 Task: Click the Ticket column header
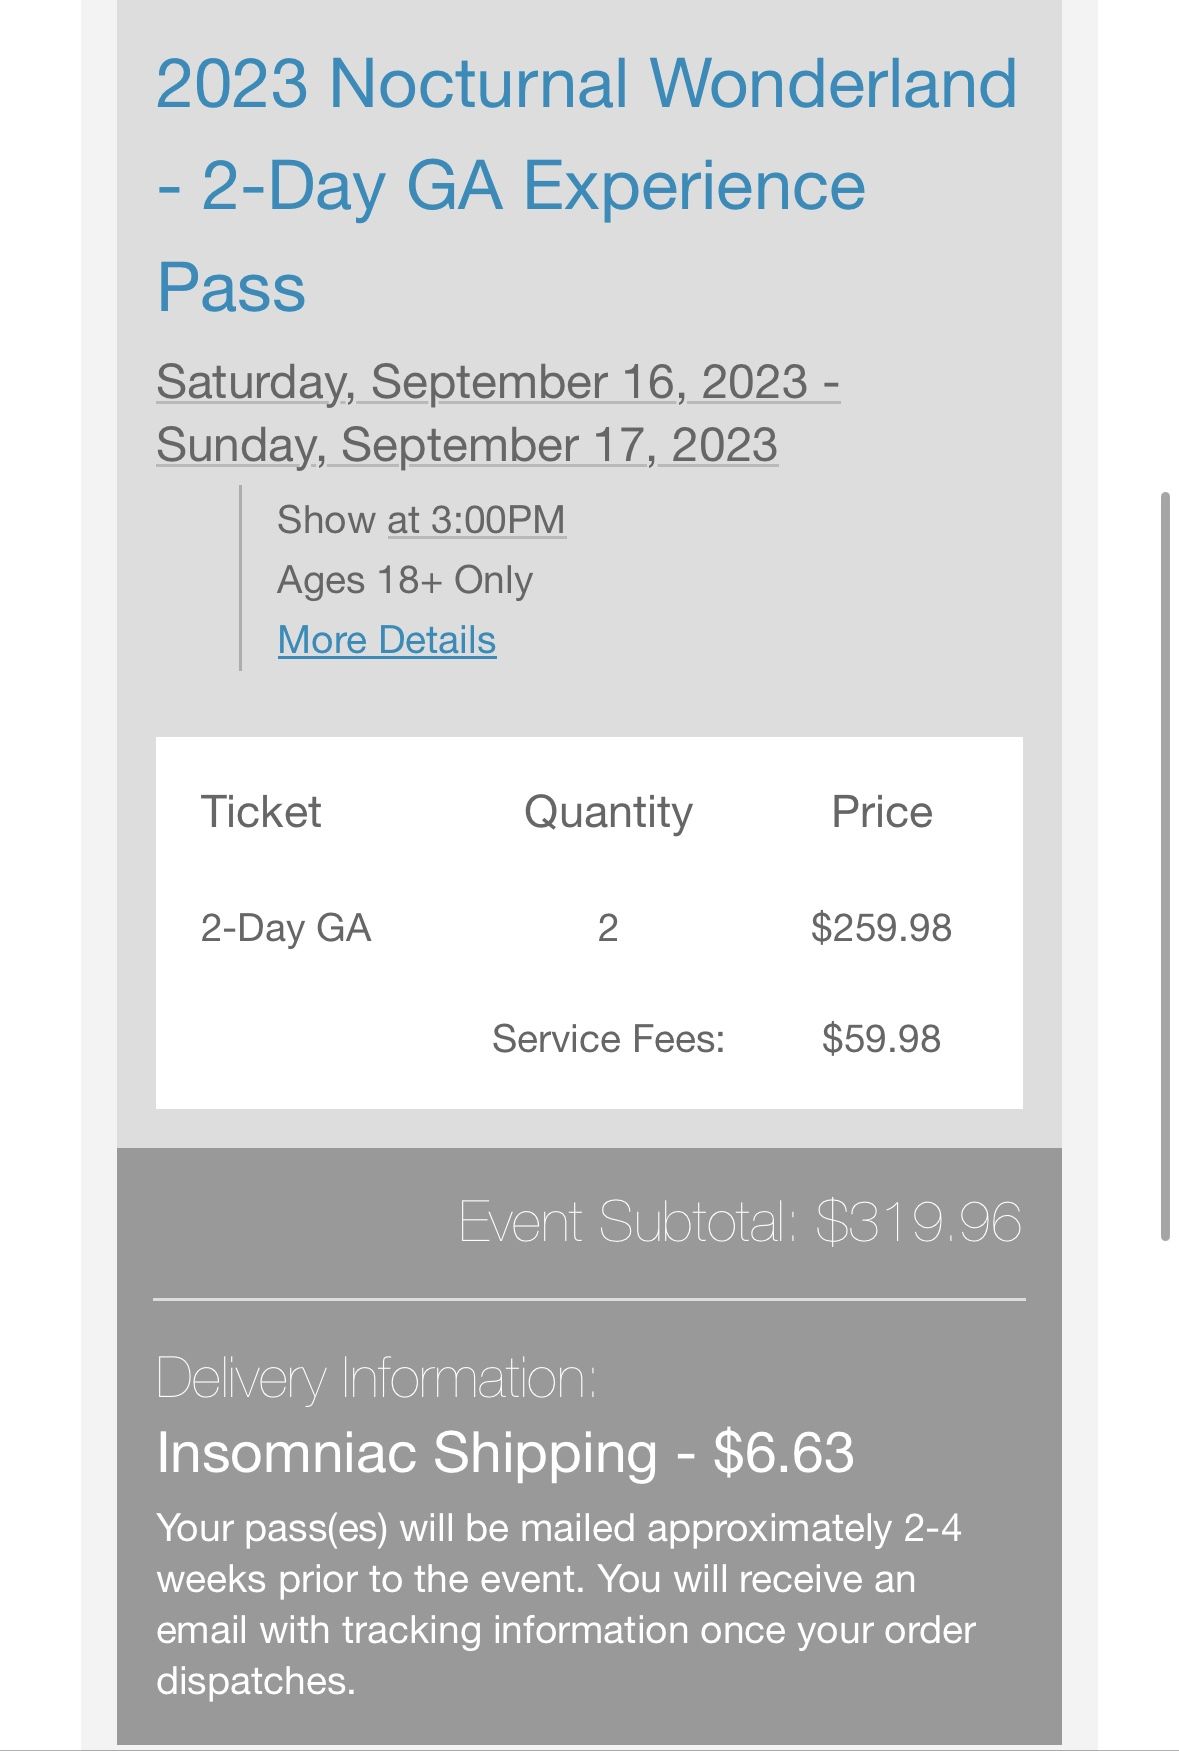coord(261,812)
